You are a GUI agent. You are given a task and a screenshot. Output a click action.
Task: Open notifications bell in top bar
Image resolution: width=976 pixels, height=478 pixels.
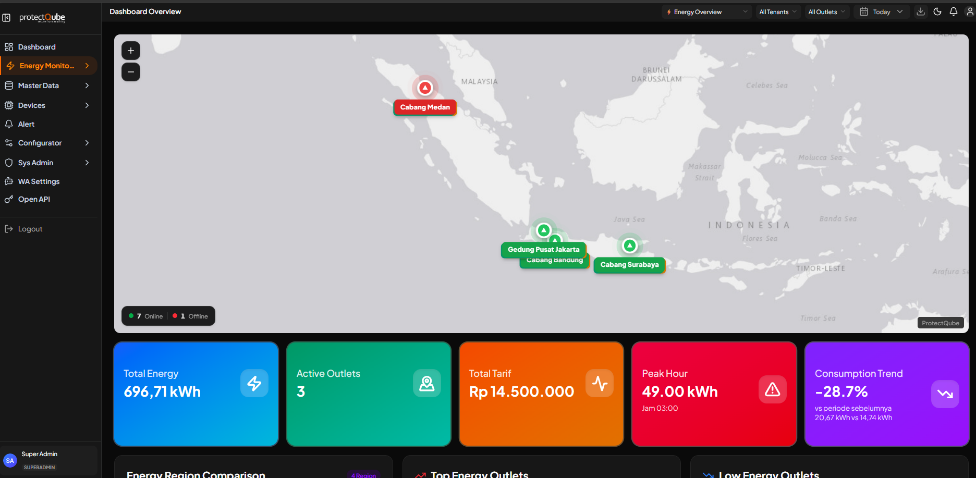954,11
